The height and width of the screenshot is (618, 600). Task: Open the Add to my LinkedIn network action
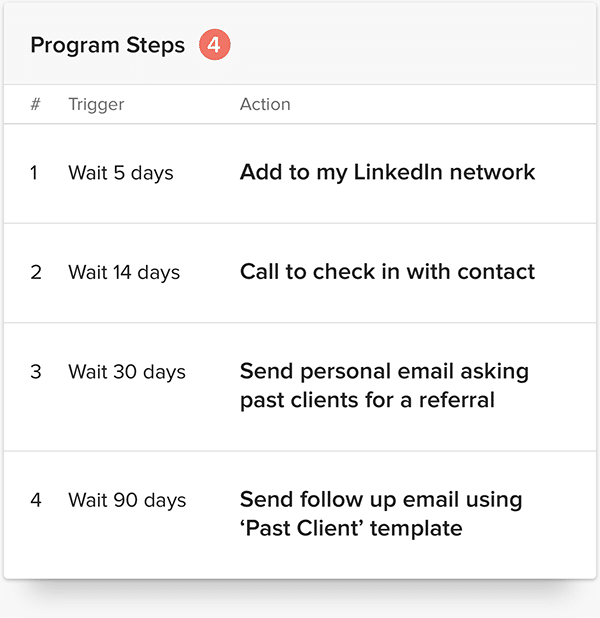point(387,172)
